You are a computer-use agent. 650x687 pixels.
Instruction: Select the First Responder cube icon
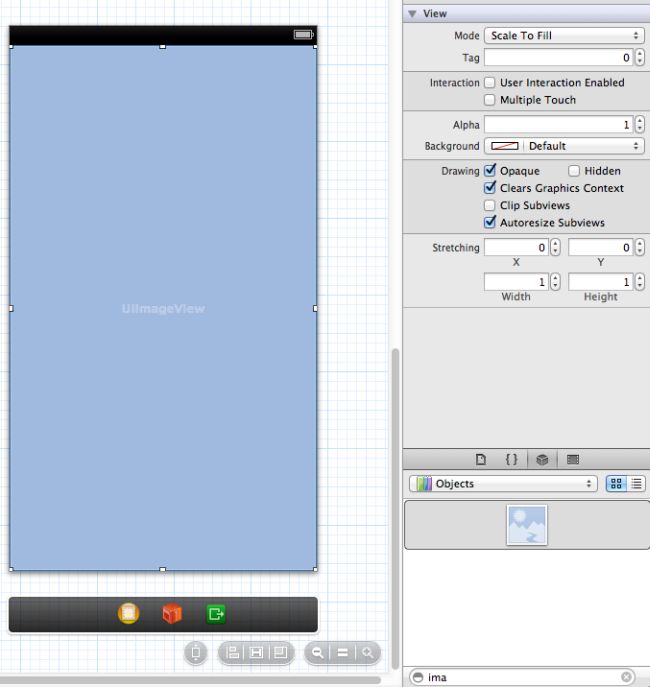point(172,613)
